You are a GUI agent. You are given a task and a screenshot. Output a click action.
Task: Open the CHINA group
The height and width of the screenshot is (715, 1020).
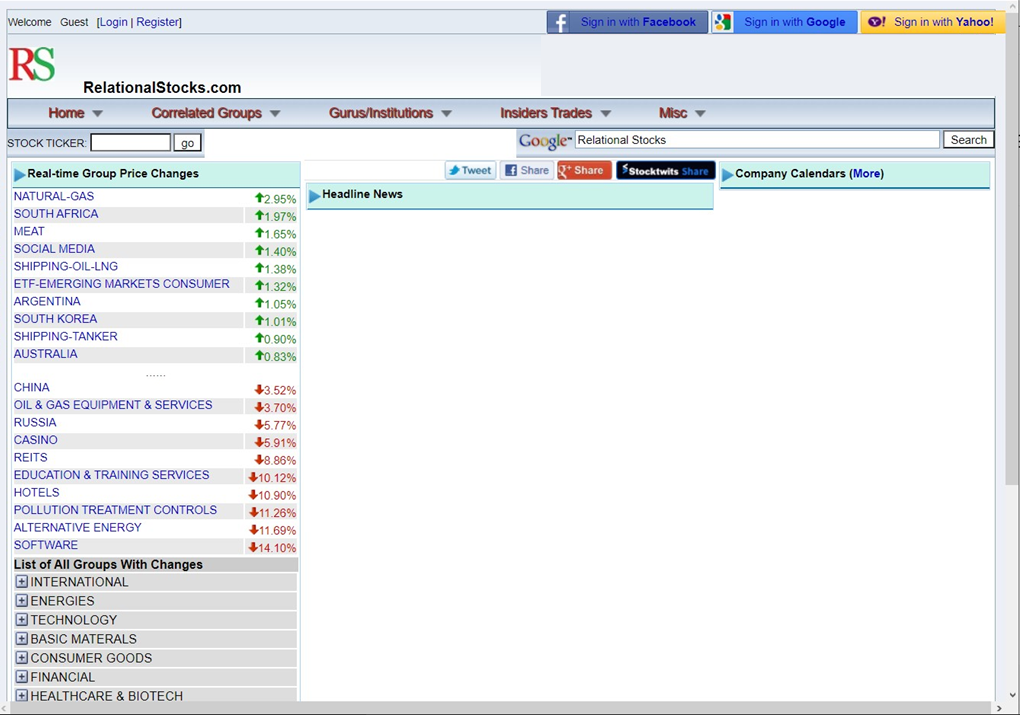pos(31,388)
